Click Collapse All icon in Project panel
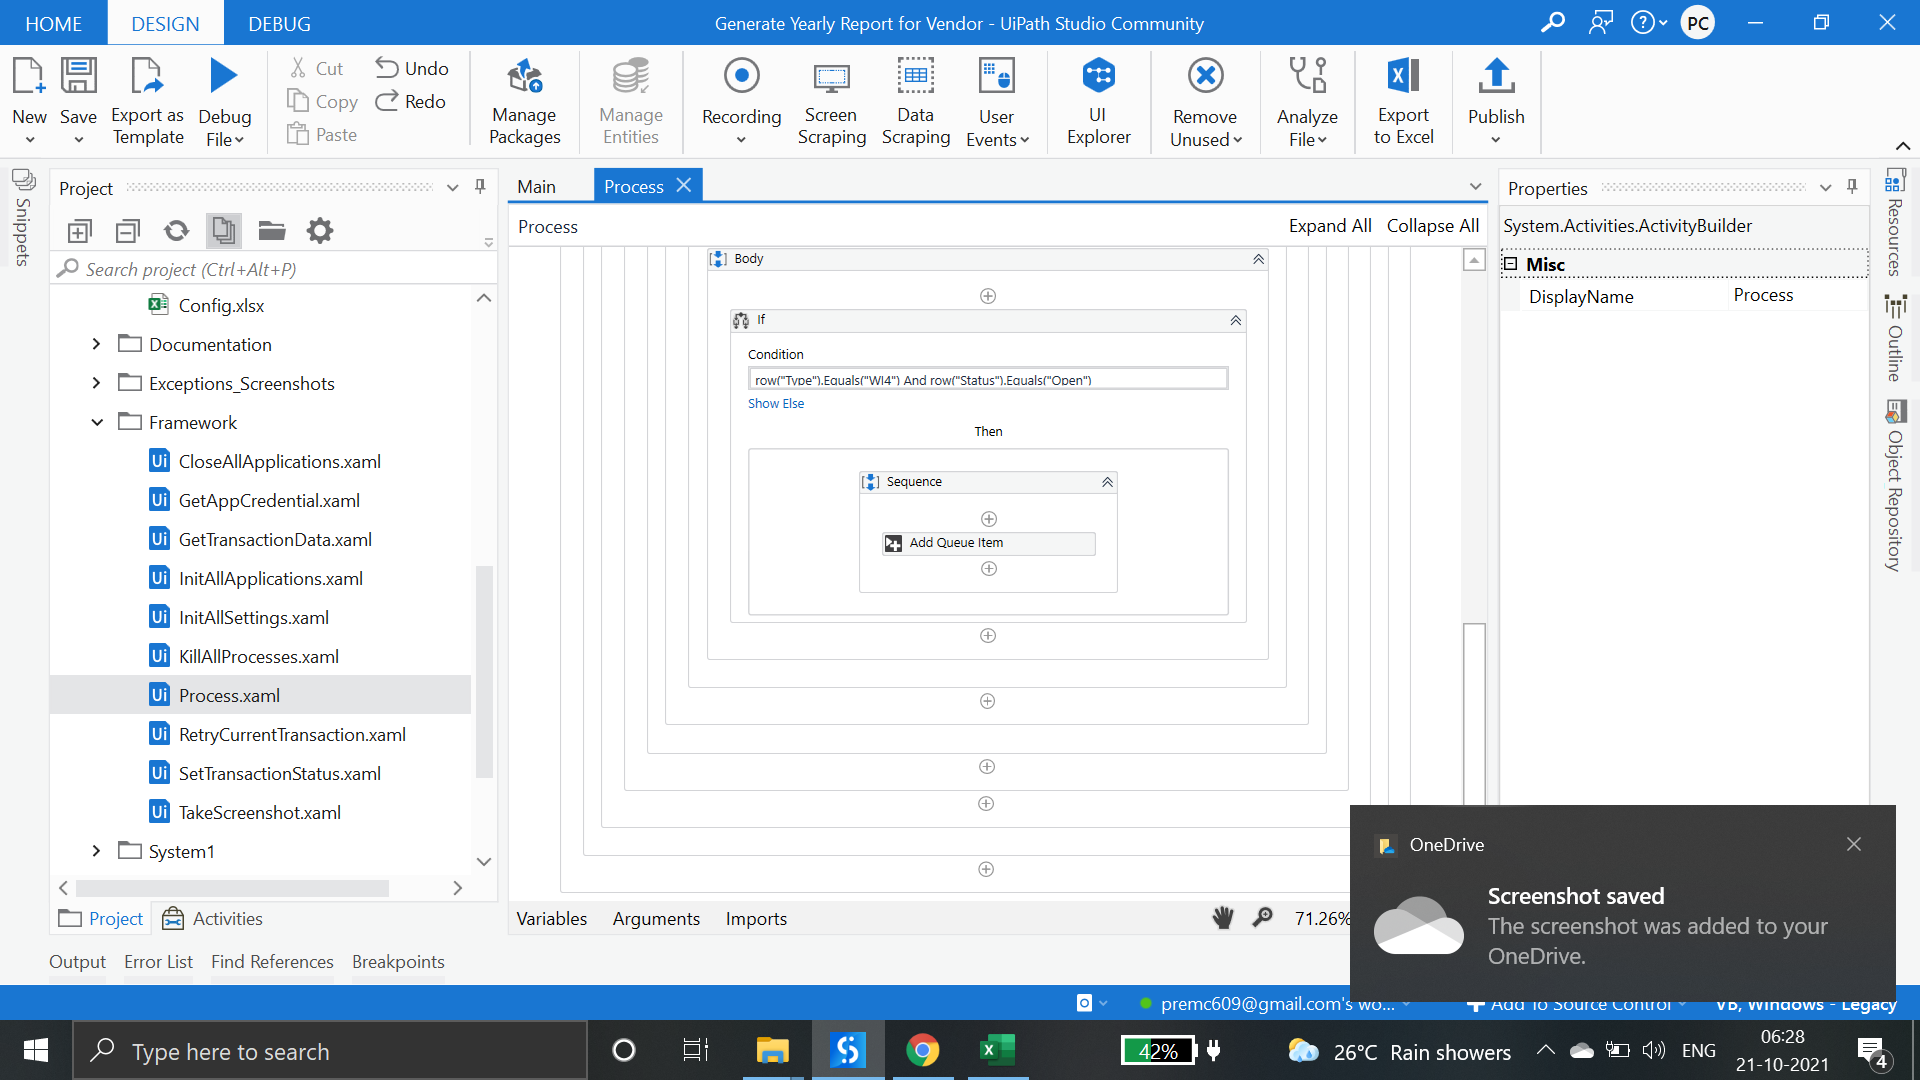 coord(128,231)
